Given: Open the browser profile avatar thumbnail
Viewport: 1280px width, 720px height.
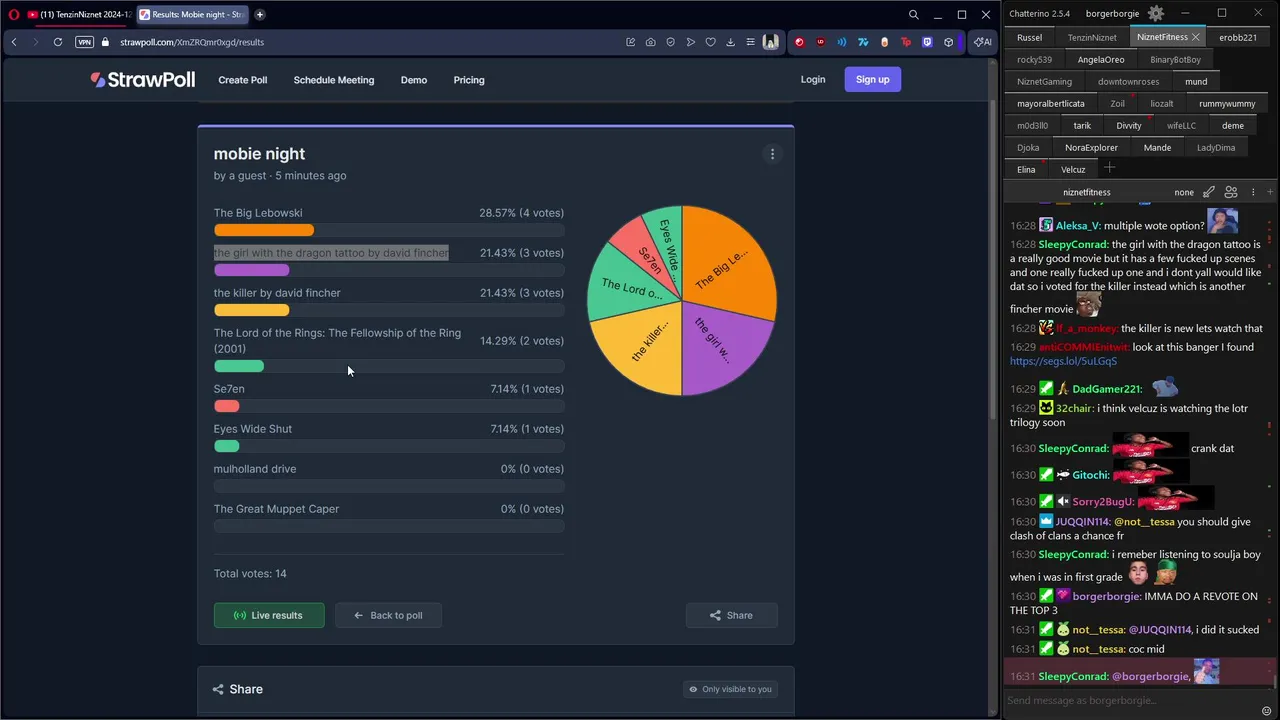Looking at the screenshot, I should [x=771, y=42].
